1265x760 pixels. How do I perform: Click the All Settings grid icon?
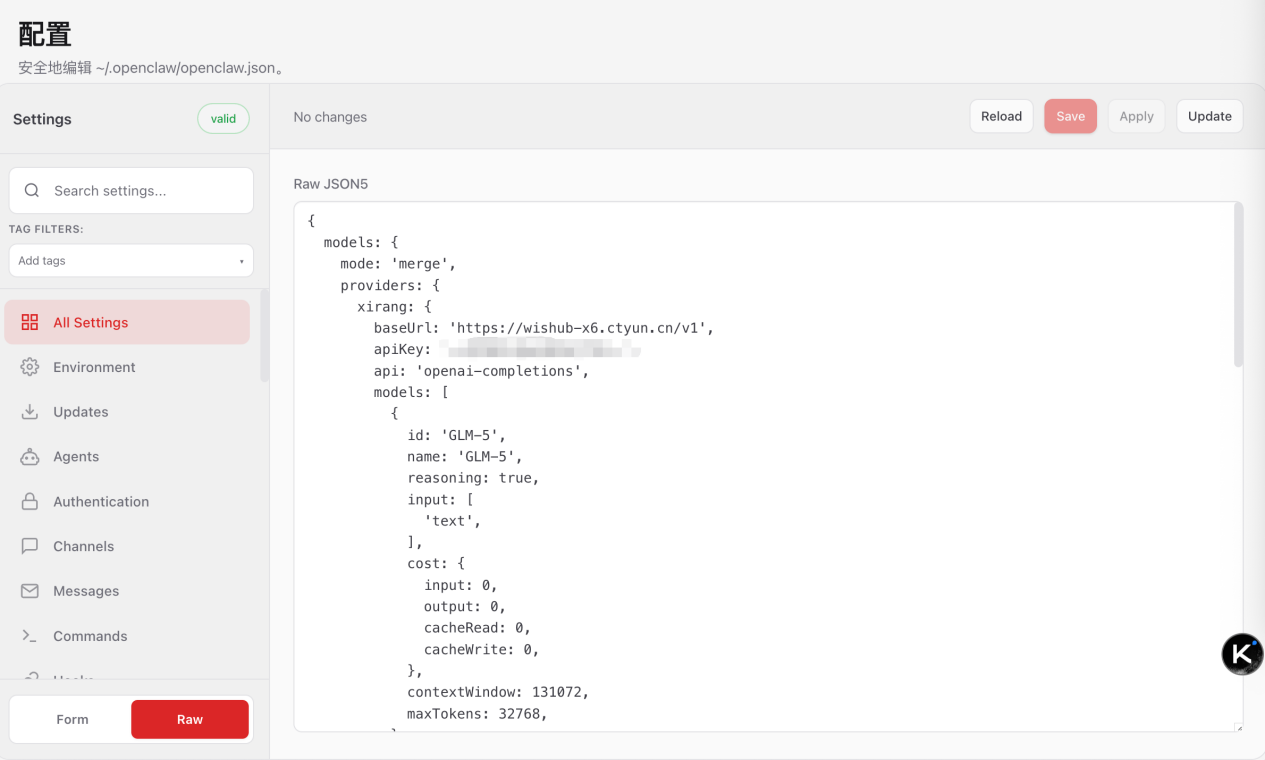click(x=30, y=322)
